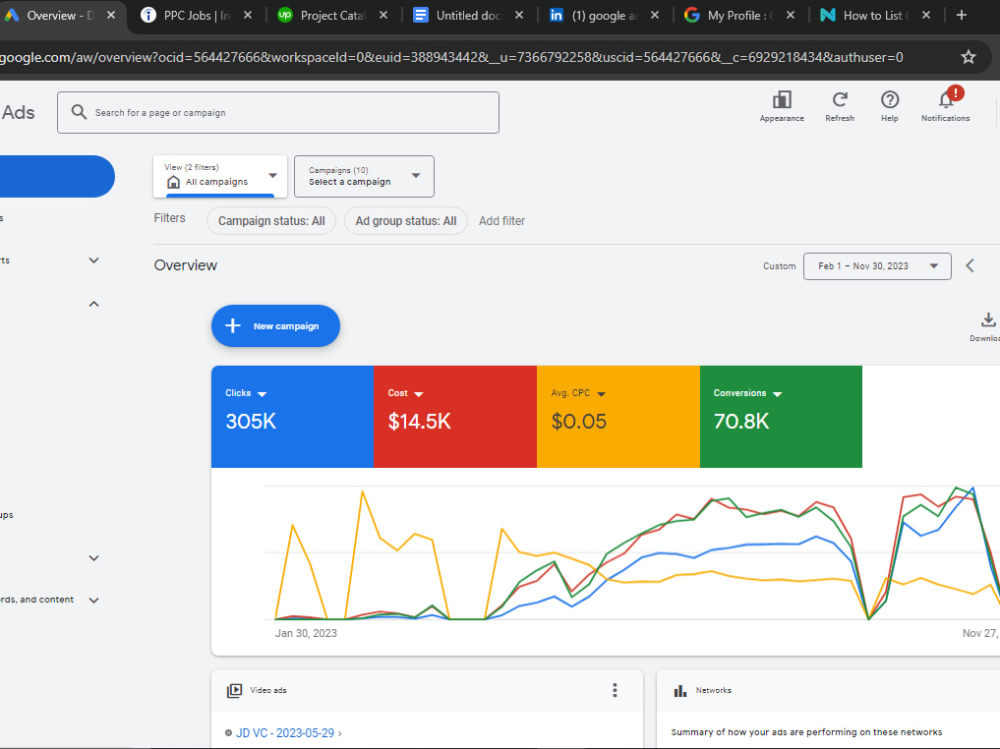Click Add filter
The height and width of the screenshot is (749, 1000).
pos(502,221)
